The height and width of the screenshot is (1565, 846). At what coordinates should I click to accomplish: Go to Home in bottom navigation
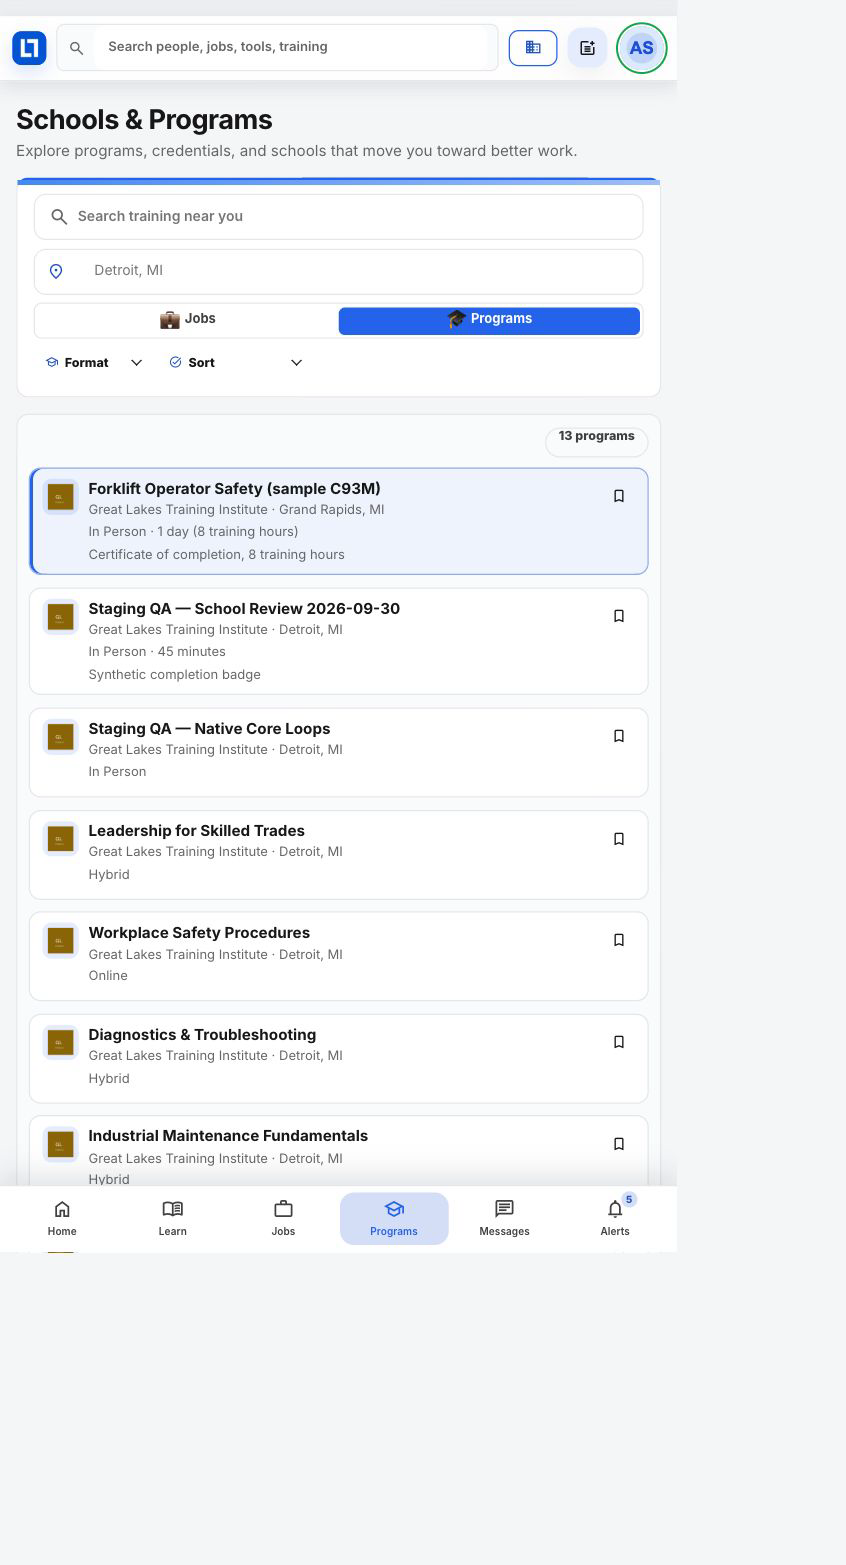[62, 1218]
